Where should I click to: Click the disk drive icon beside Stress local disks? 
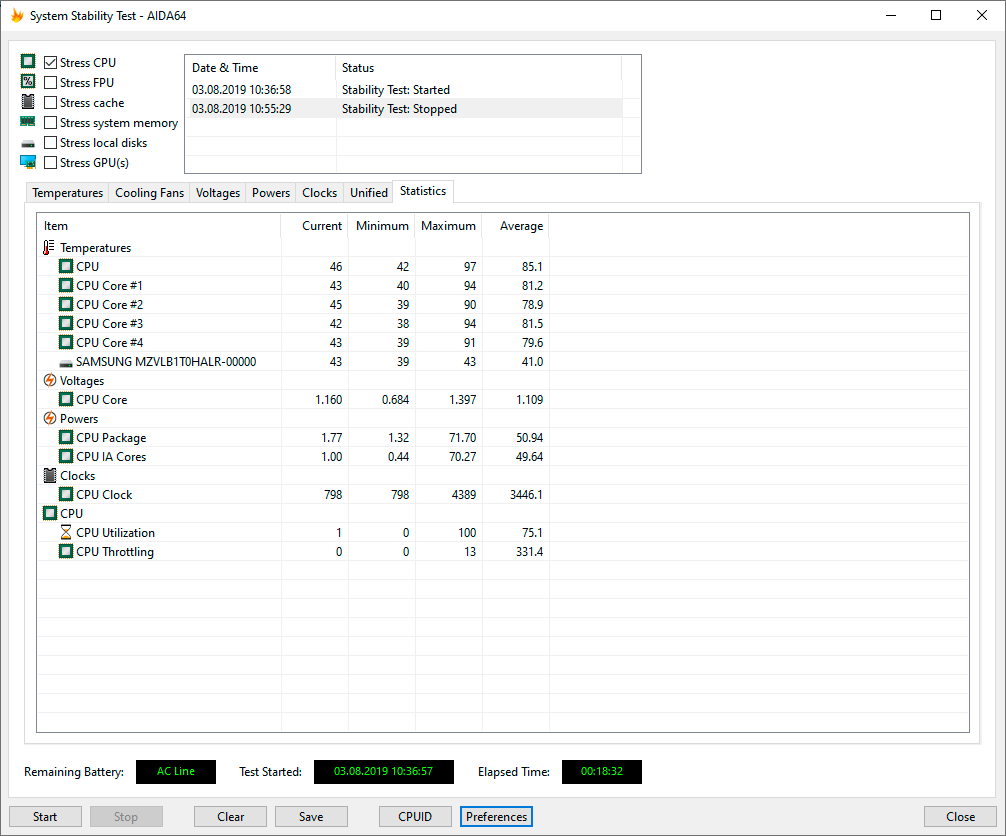[28, 144]
